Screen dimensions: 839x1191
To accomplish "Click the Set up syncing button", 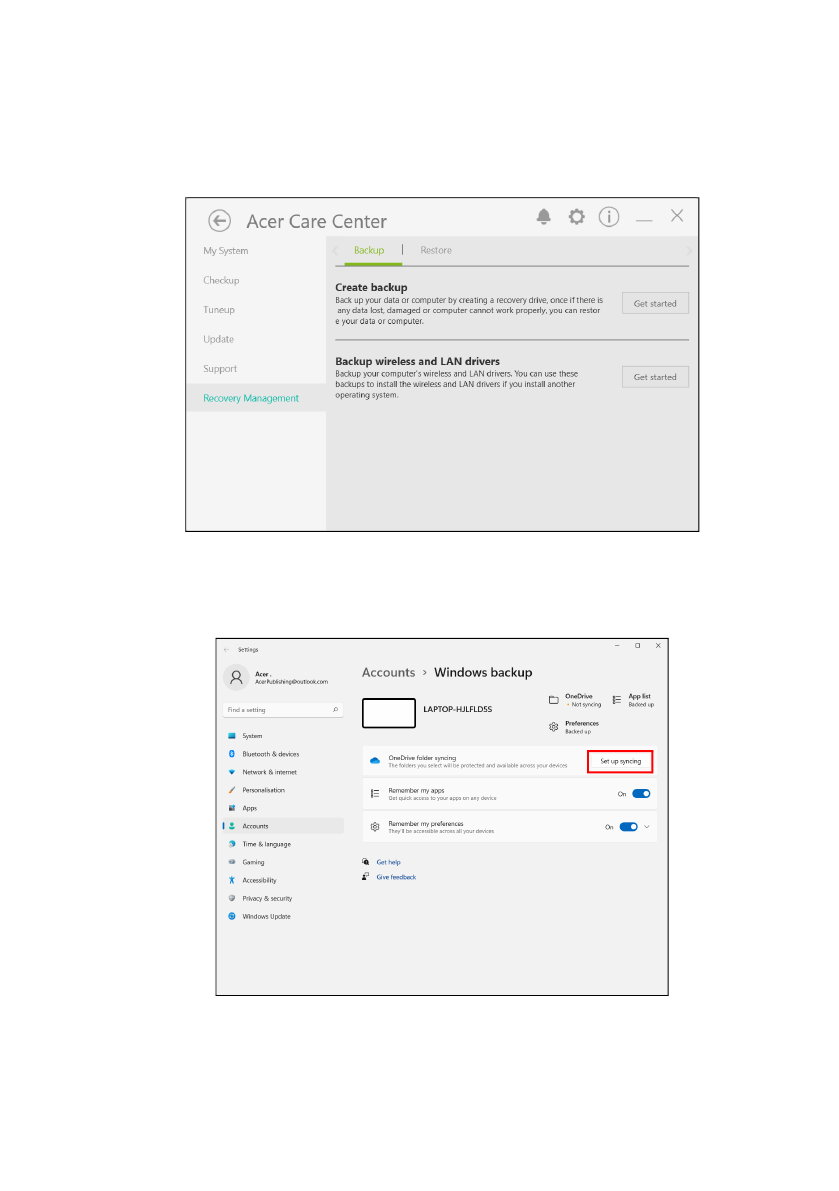I will click(x=620, y=761).
